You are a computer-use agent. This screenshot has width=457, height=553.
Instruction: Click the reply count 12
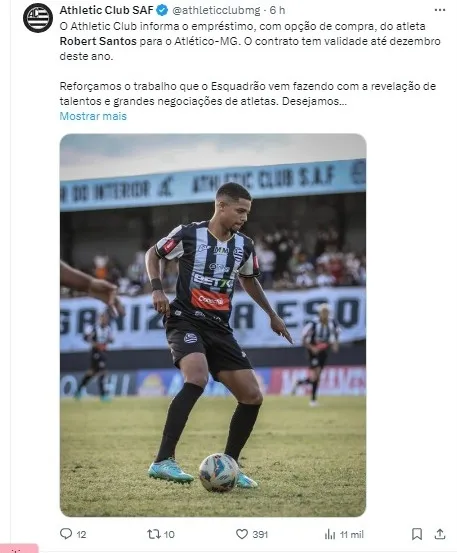pos(81,535)
